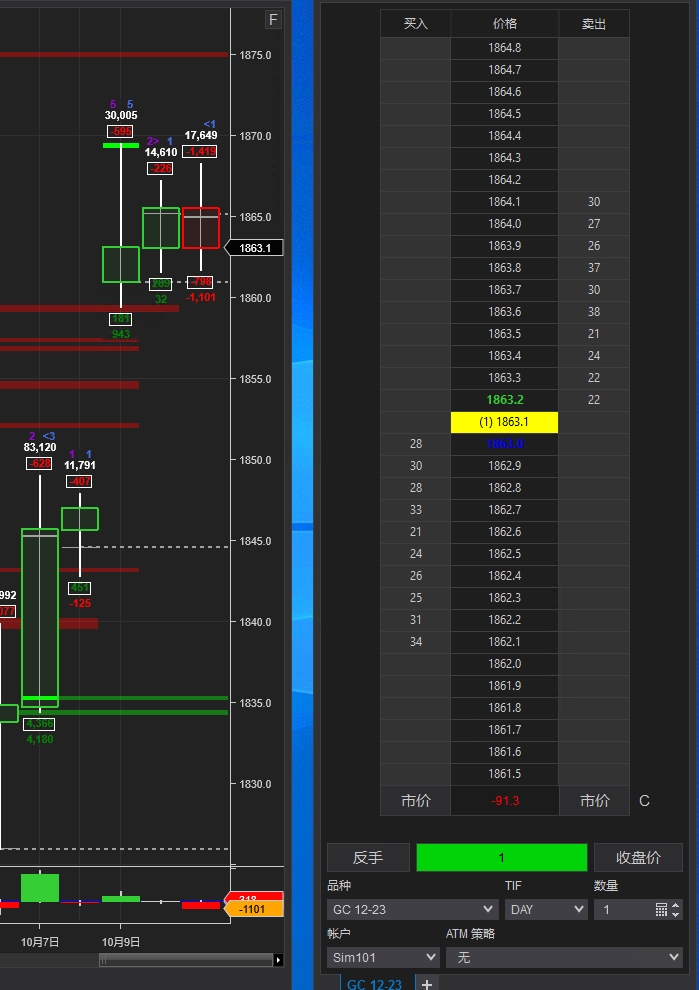This screenshot has height=990, width=699.
Task: Click sell cell 26 at price 1863.9
Action: point(594,246)
